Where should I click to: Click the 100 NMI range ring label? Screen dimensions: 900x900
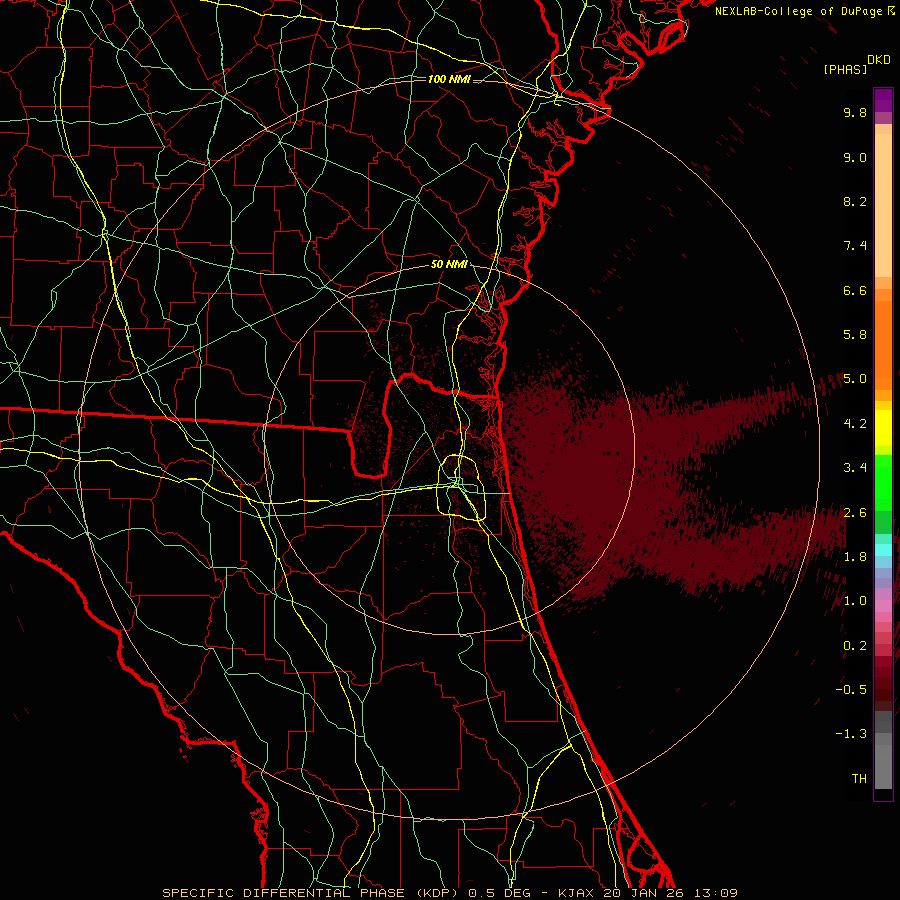point(449,79)
